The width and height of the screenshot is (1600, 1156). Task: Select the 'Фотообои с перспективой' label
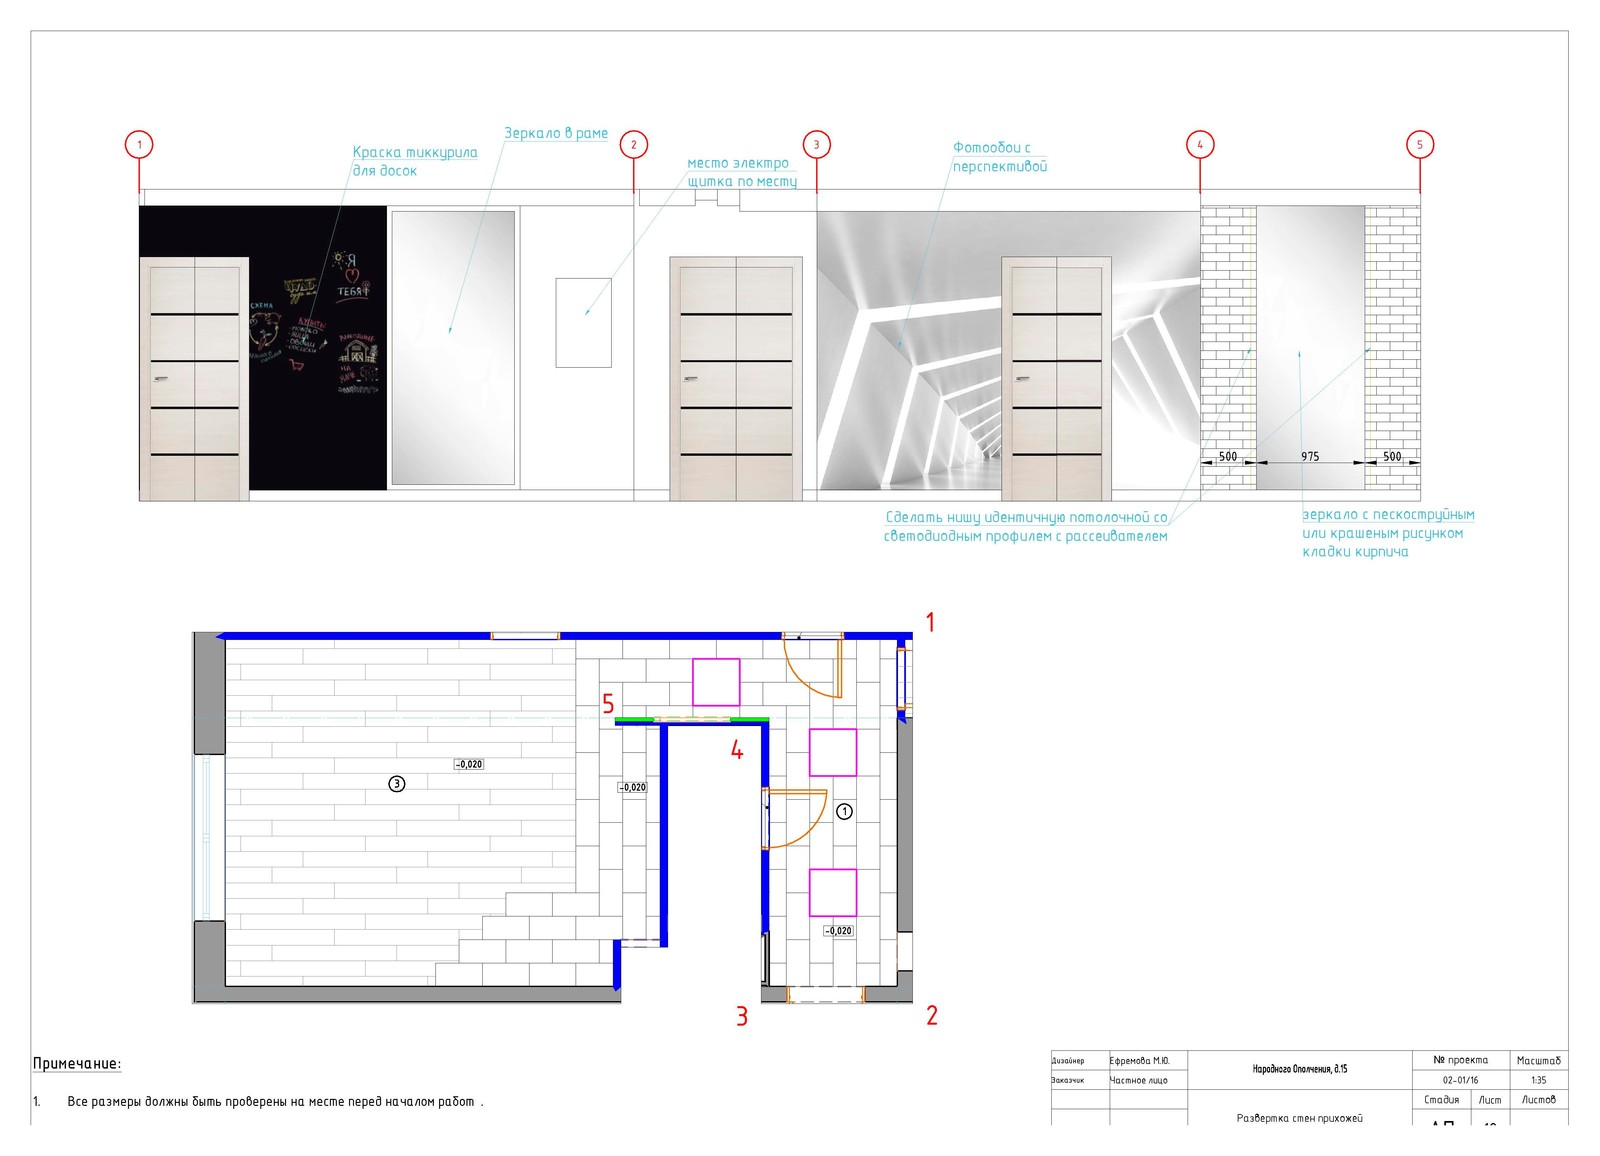coord(999,157)
